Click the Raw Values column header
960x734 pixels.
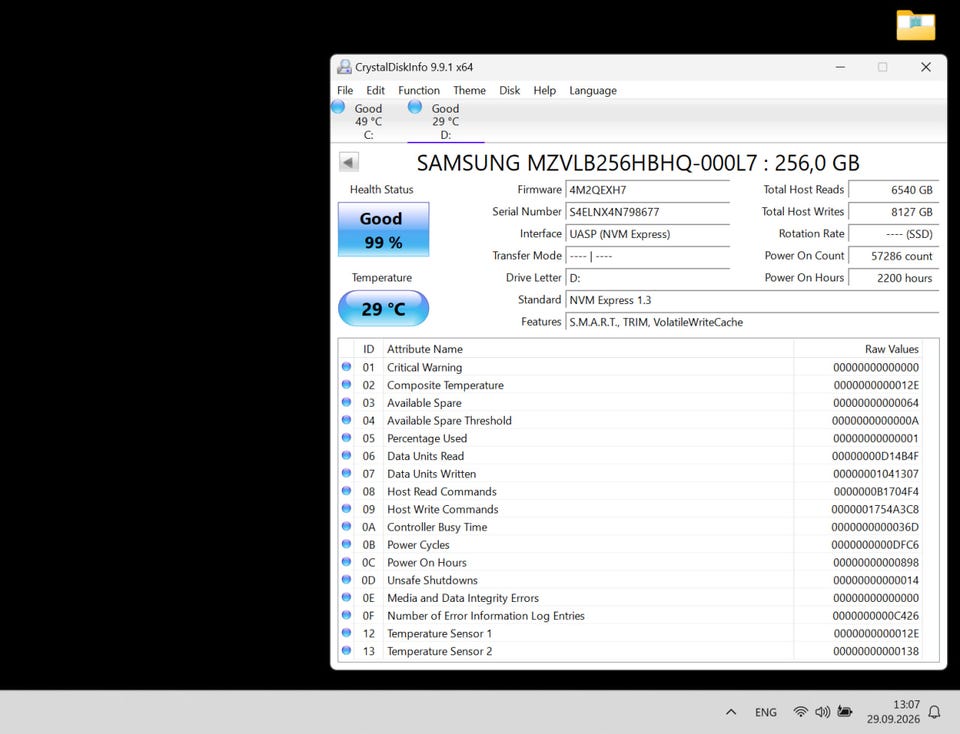coord(858,349)
